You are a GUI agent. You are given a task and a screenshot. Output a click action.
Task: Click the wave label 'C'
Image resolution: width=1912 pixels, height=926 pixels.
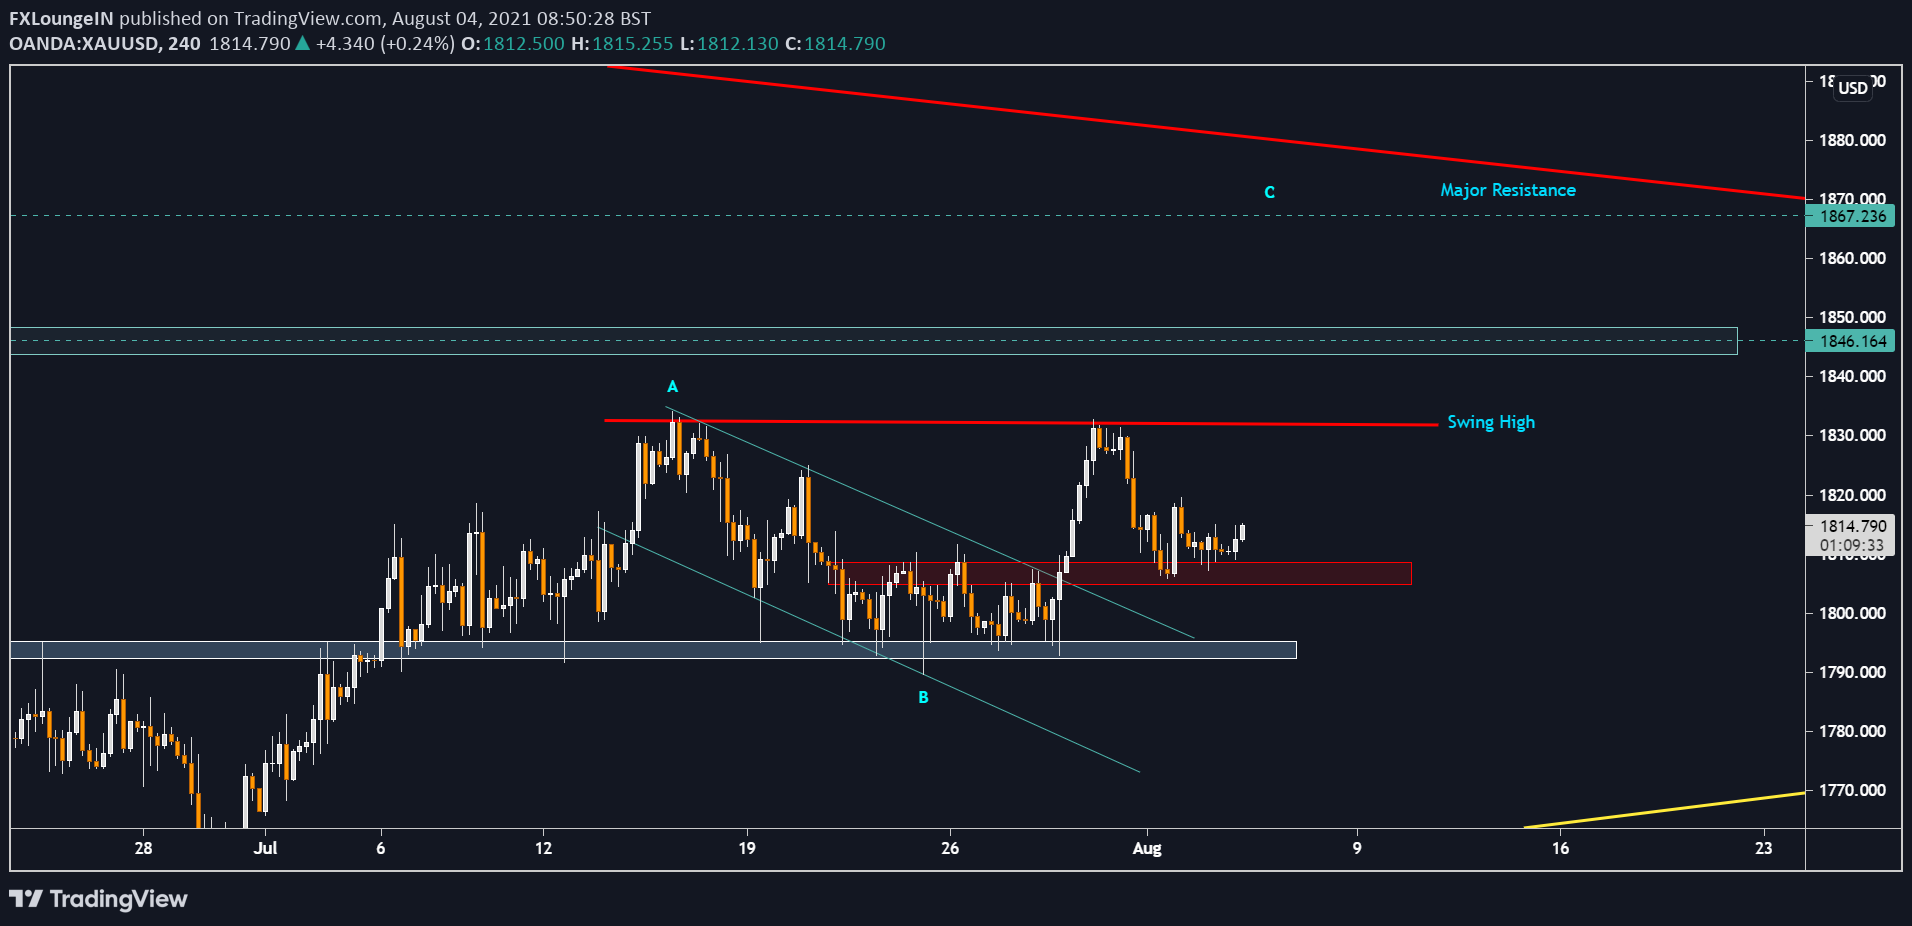tap(1269, 192)
